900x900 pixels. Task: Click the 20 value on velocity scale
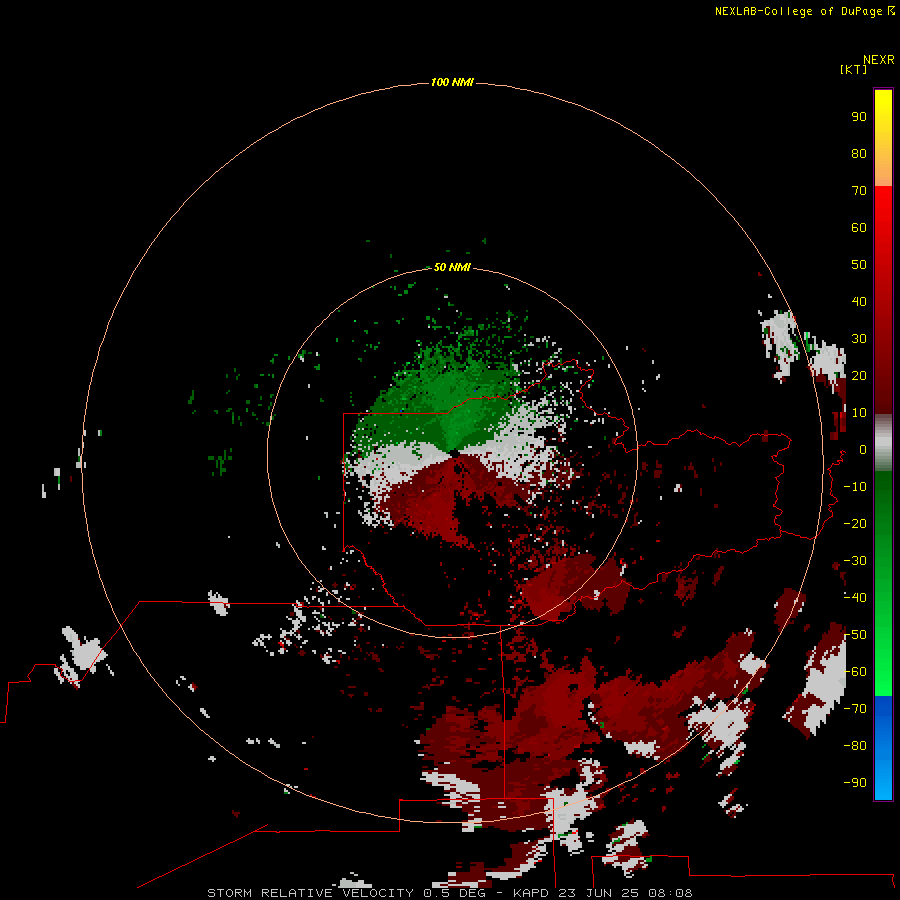coord(859,376)
